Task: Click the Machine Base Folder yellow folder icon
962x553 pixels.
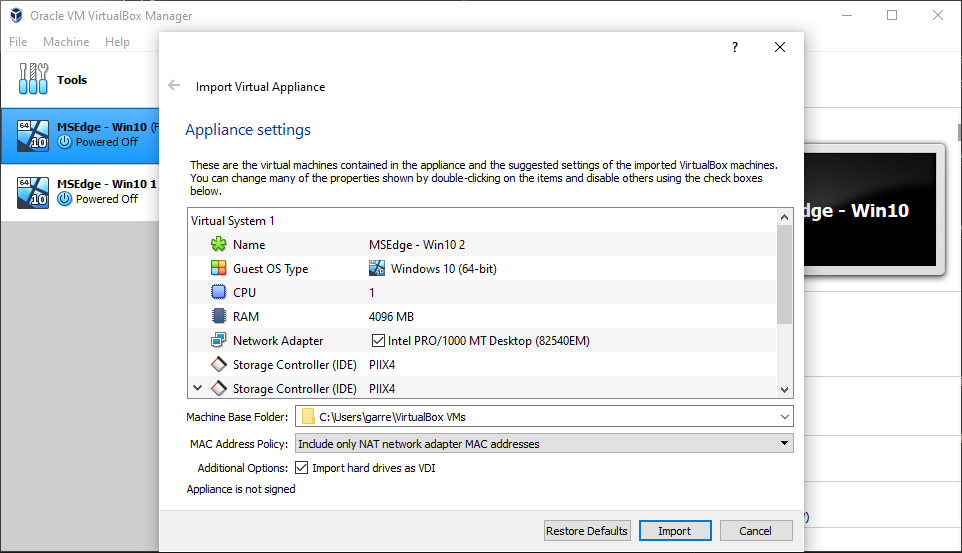Action: click(308, 417)
